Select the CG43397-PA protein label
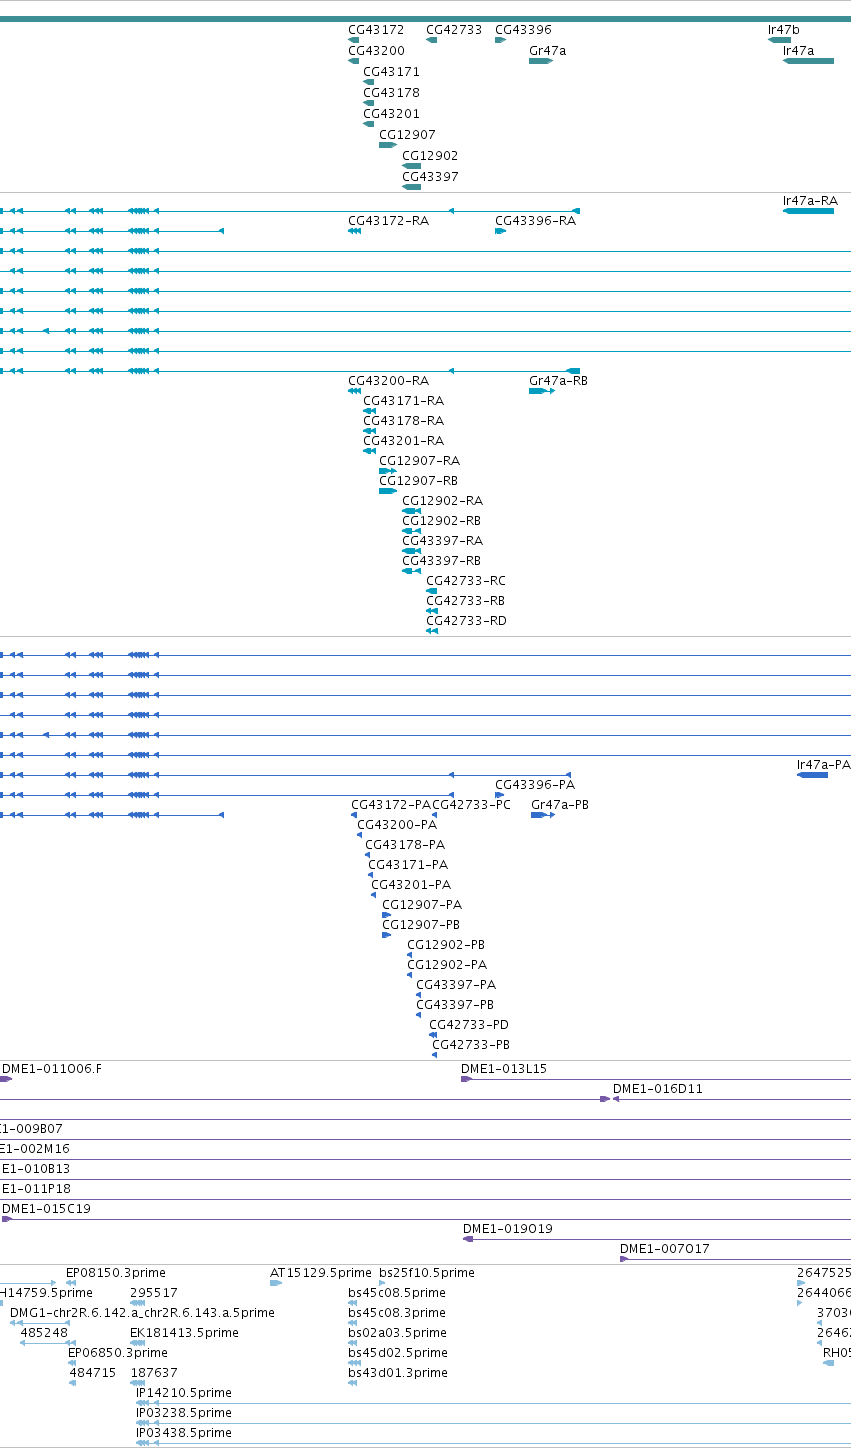The width and height of the screenshot is (851, 1448). pos(456,985)
